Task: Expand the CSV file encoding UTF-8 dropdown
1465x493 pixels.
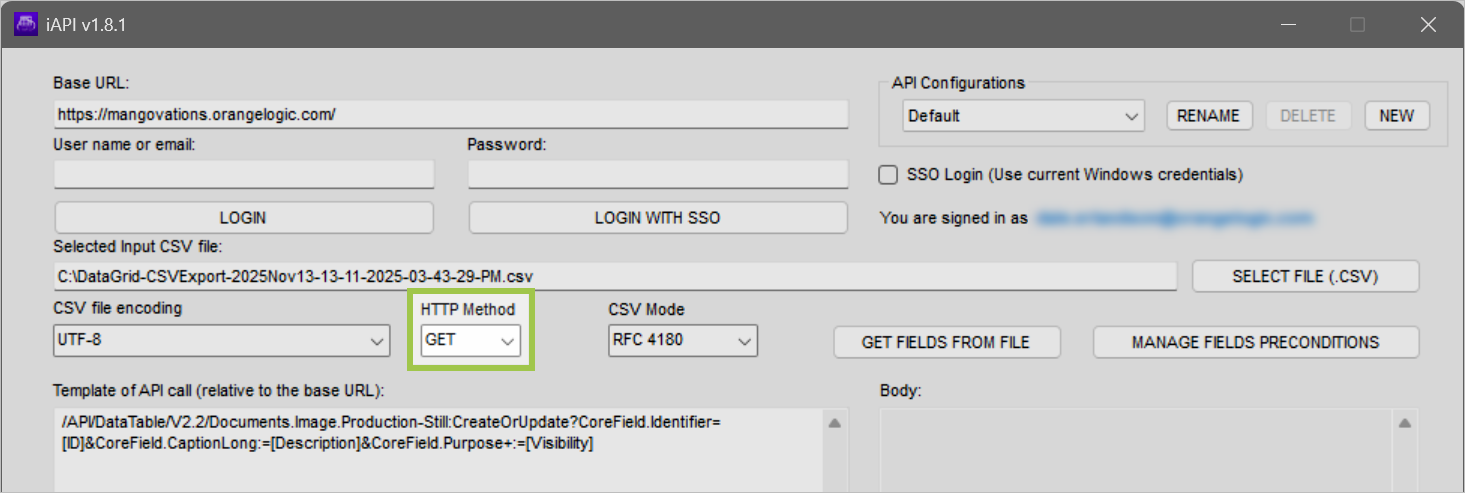Action: [x=221, y=340]
